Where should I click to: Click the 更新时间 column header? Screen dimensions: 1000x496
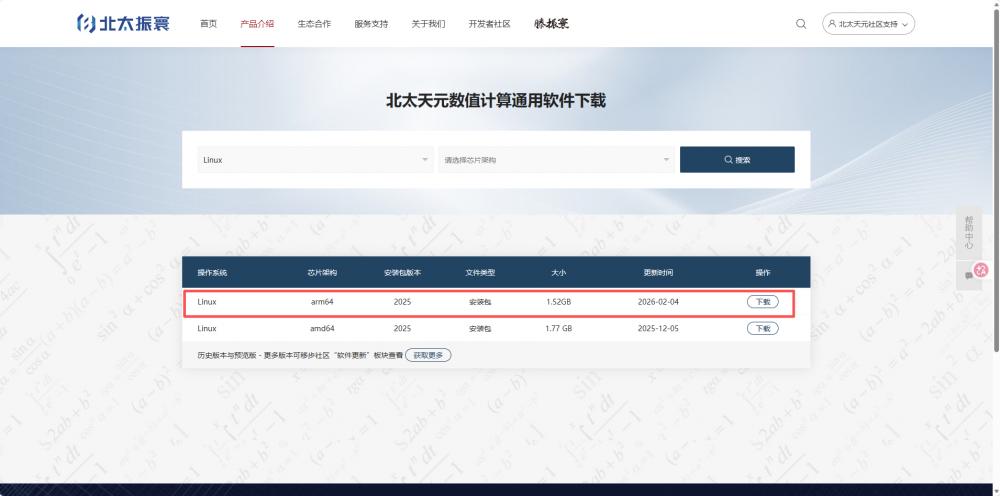click(x=658, y=272)
